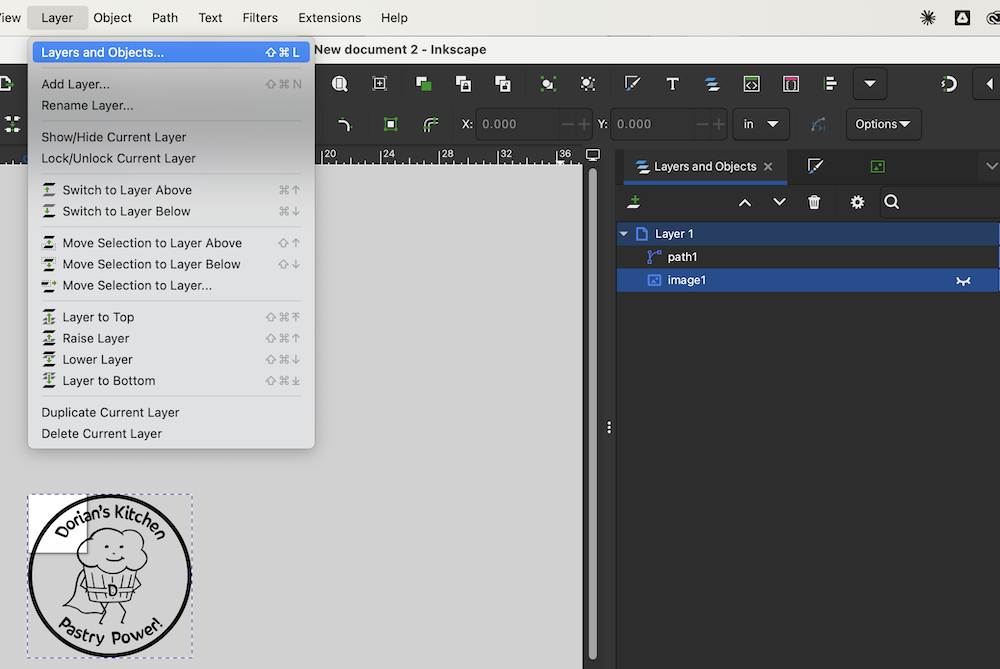This screenshot has height=669, width=1000.
Task: Open layers panel settings gear
Action: coord(857,202)
